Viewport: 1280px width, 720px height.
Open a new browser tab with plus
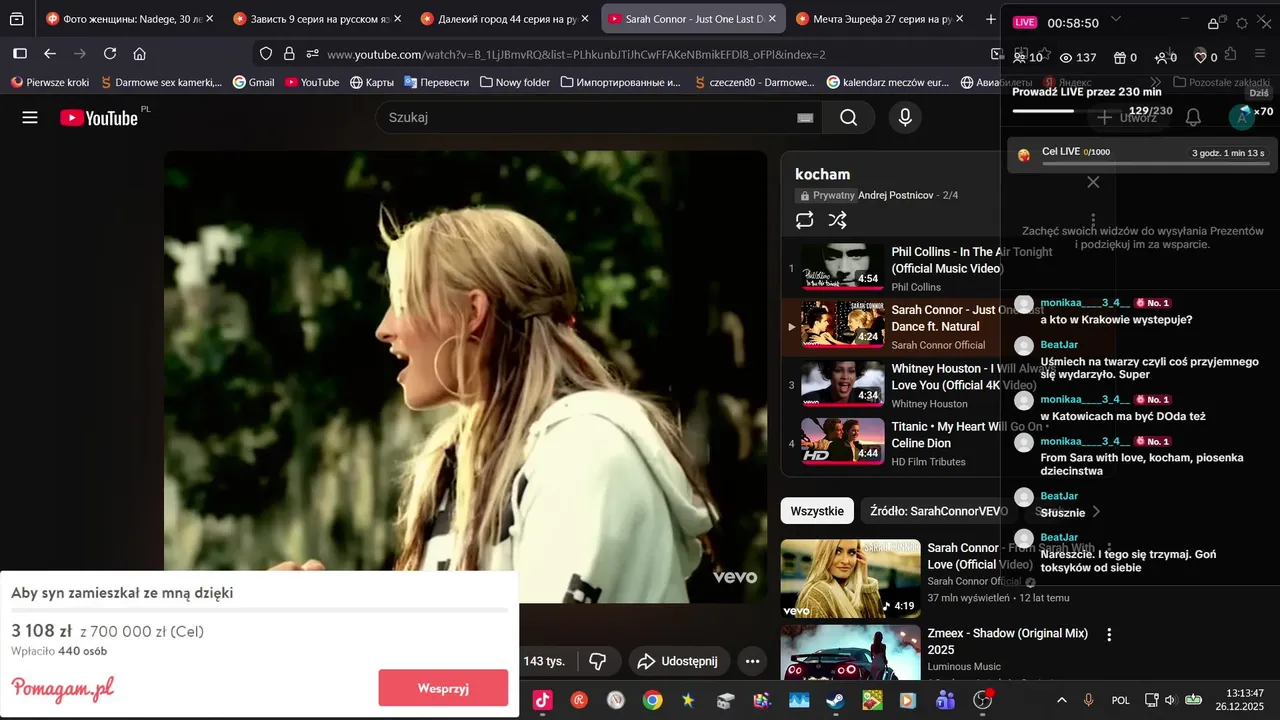tap(990, 19)
